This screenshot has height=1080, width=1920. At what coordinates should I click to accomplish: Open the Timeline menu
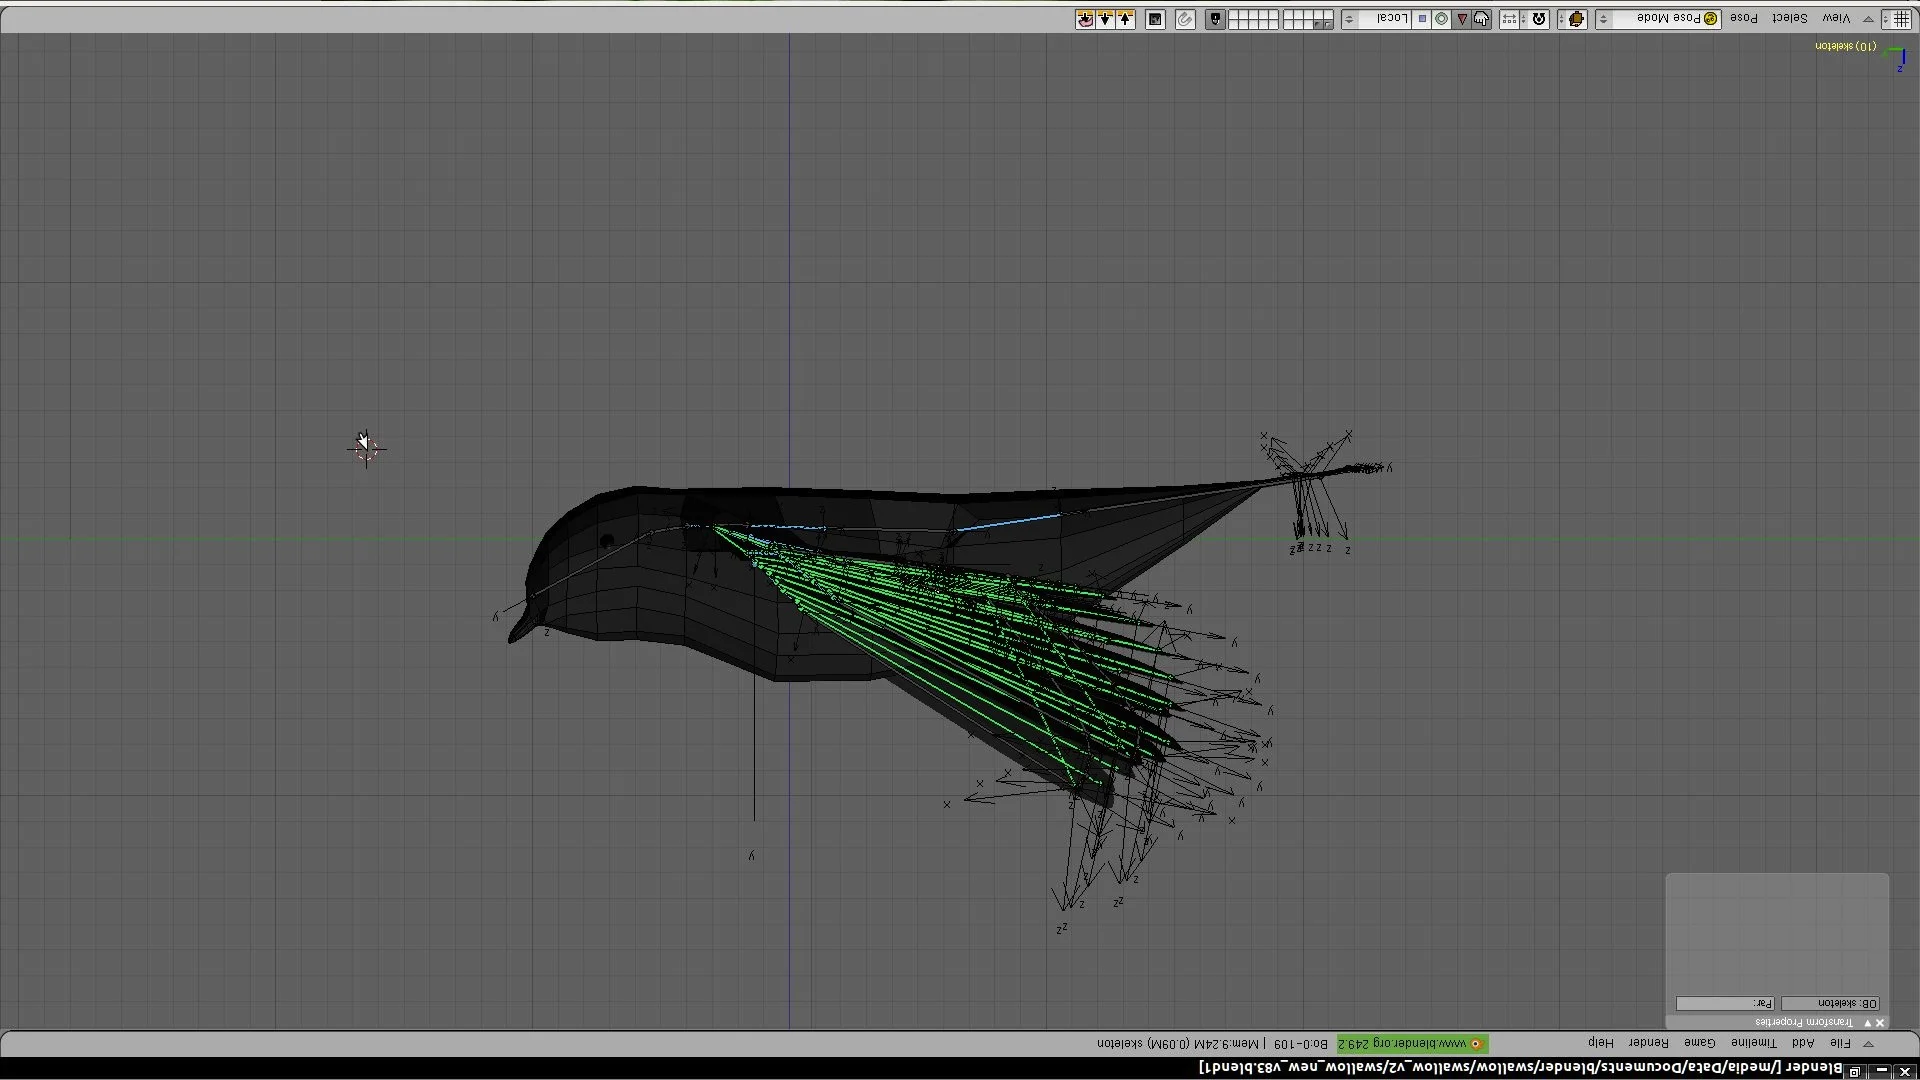click(1754, 1043)
